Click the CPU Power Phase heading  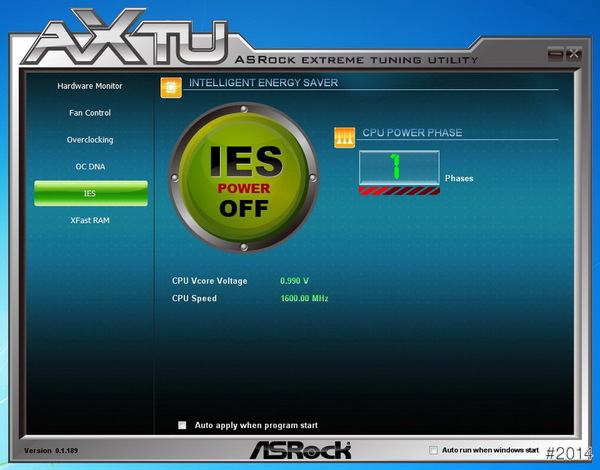[412, 132]
